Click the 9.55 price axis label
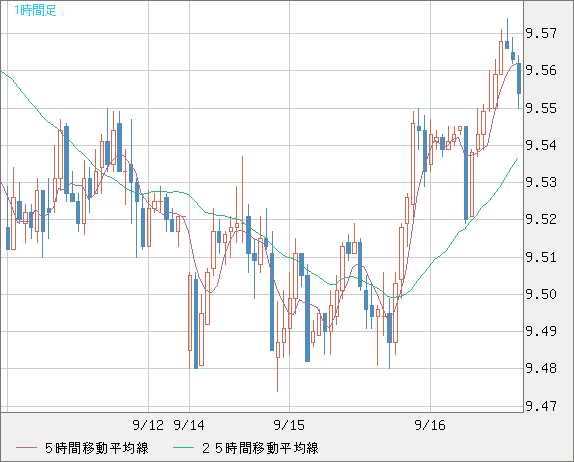Screen dimensions: 574x462 541,108
